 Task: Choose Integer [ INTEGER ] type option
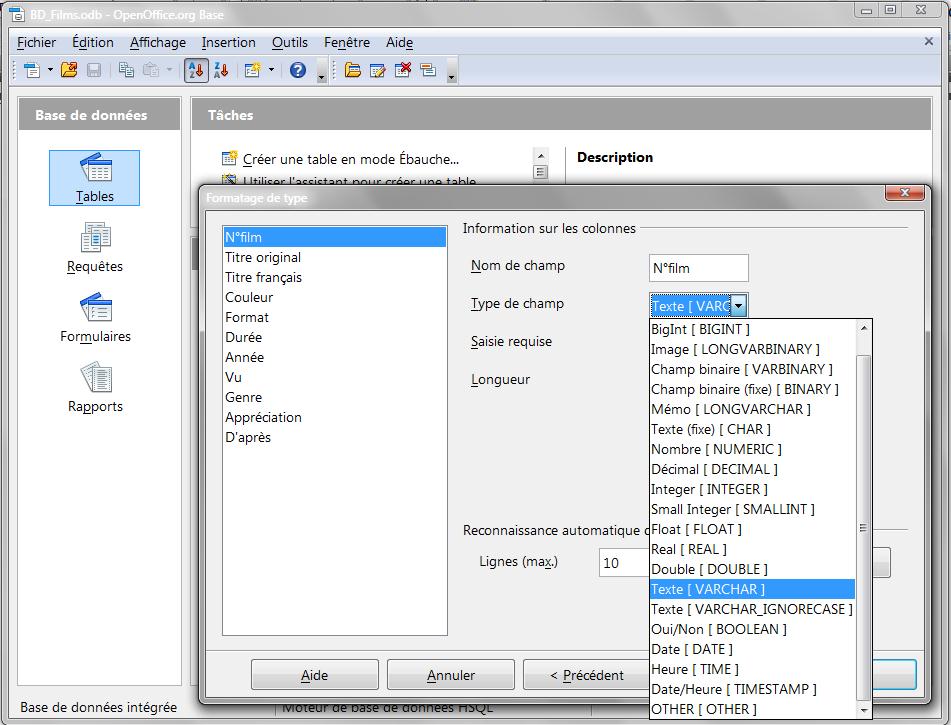[752, 490]
